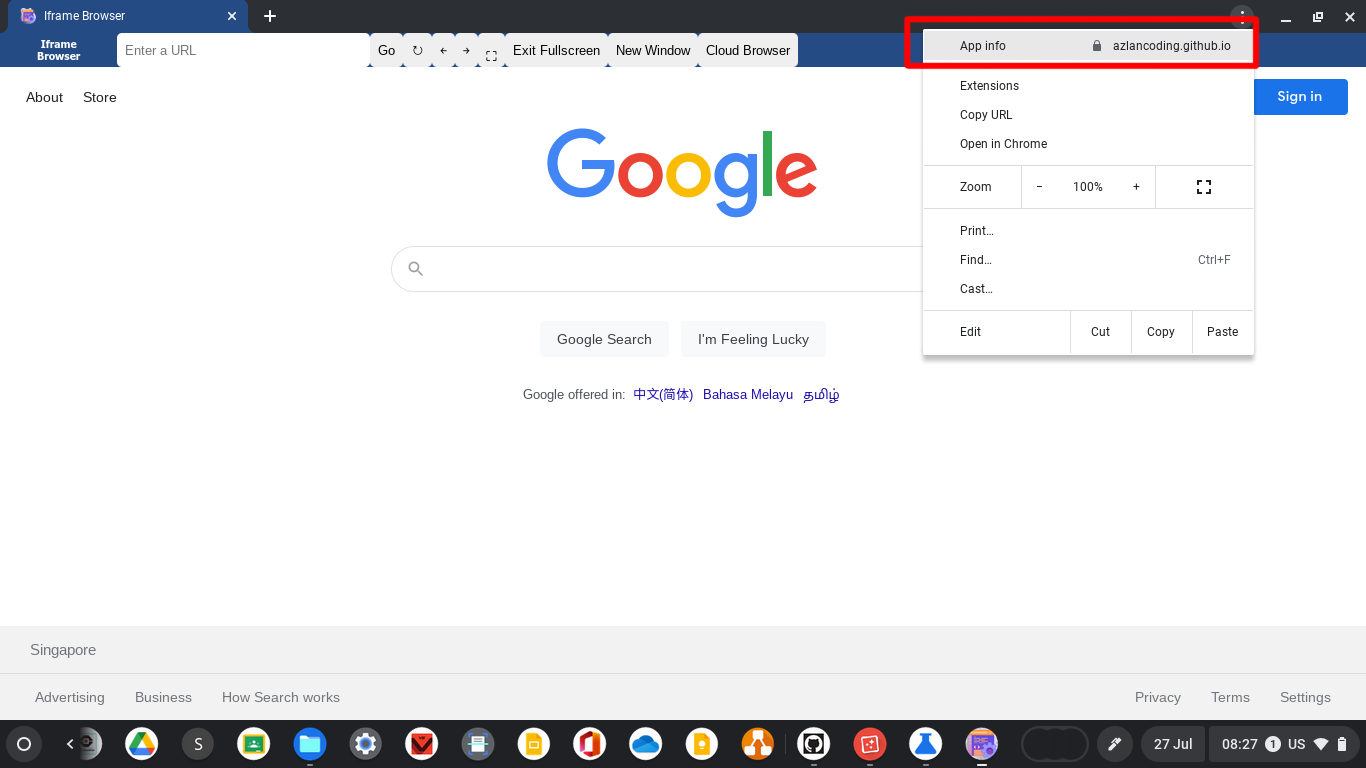Open the 27 Jul calendar date button

click(1173, 744)
